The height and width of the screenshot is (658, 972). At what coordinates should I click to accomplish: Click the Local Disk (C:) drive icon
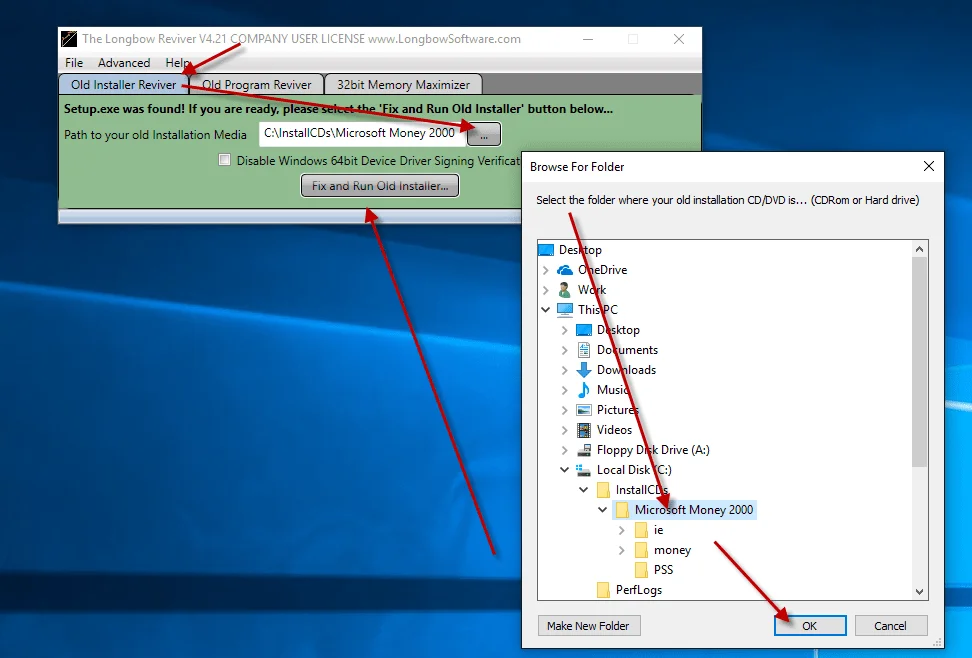pos(583,470)
